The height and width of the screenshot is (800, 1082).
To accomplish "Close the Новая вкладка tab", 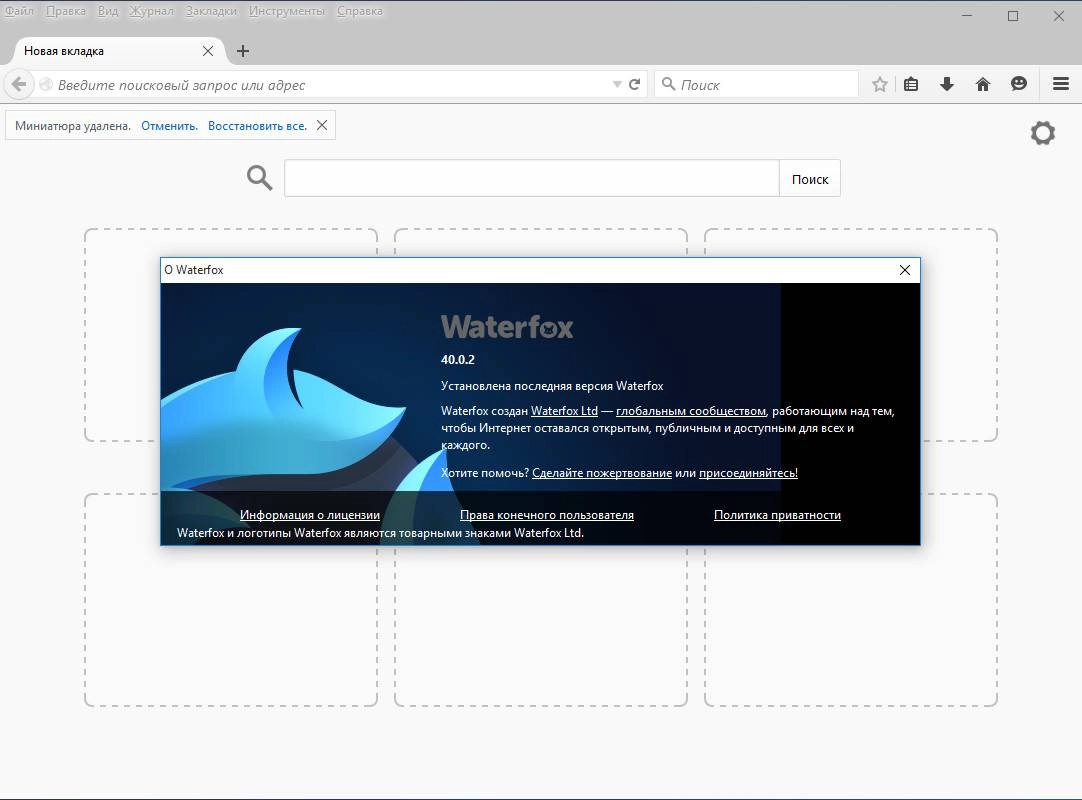I will [208, 51].
